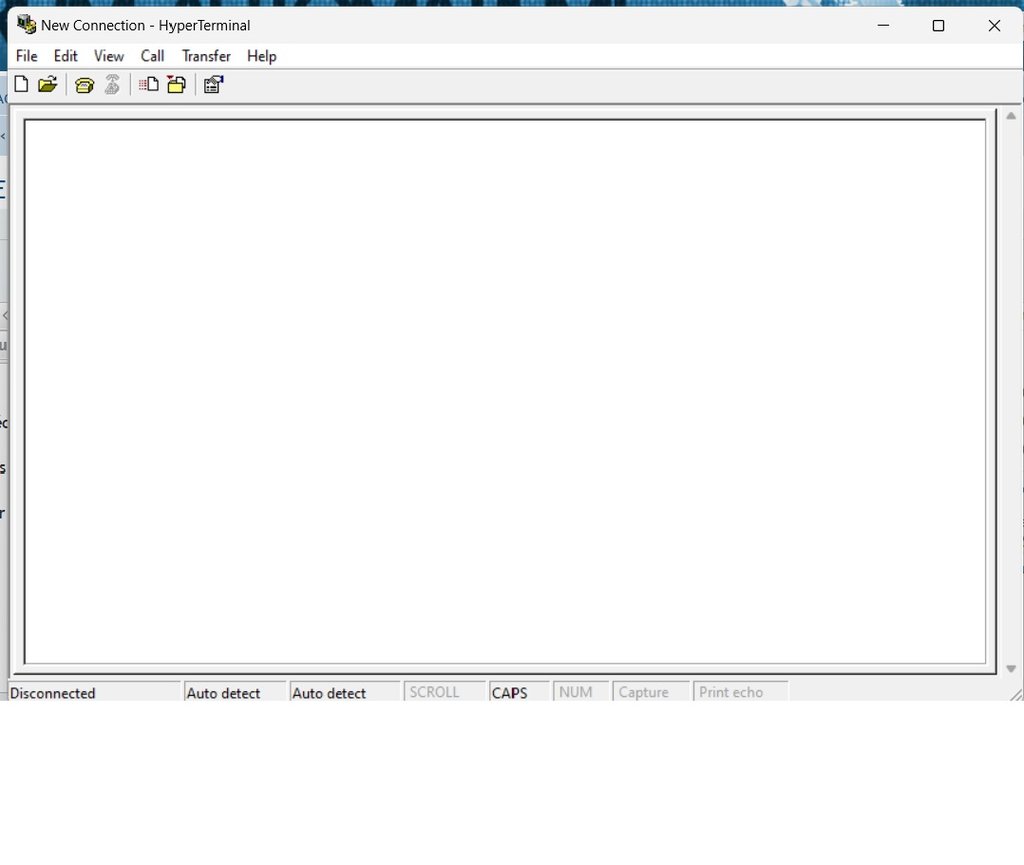The image size is (1024, 865).
Task: Open the Help menu
Action: 262,56
